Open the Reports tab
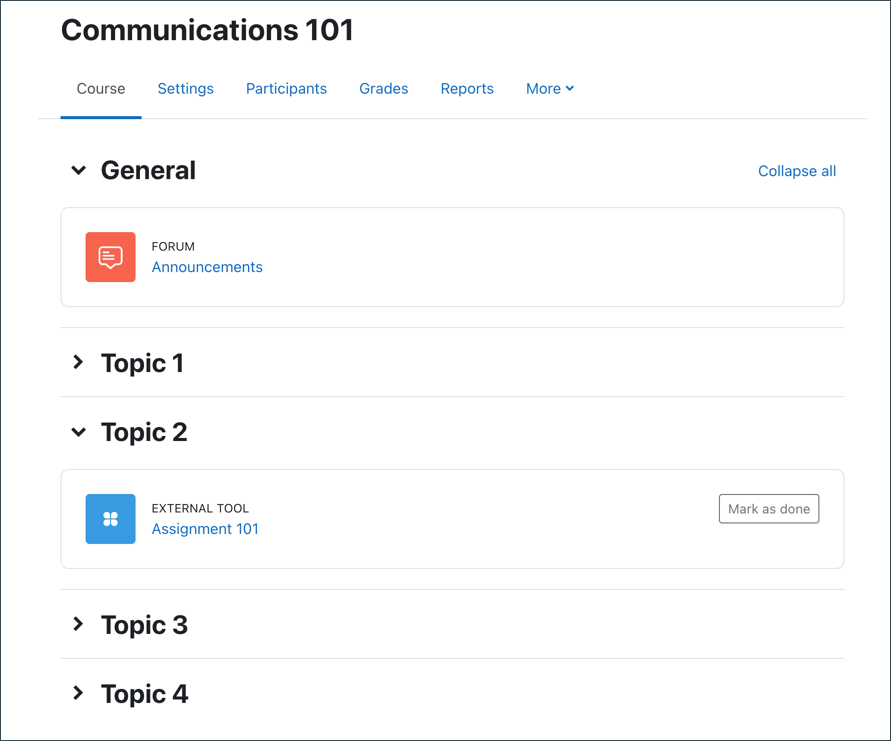This screenshot has height=741, width=891. point(467,89)
